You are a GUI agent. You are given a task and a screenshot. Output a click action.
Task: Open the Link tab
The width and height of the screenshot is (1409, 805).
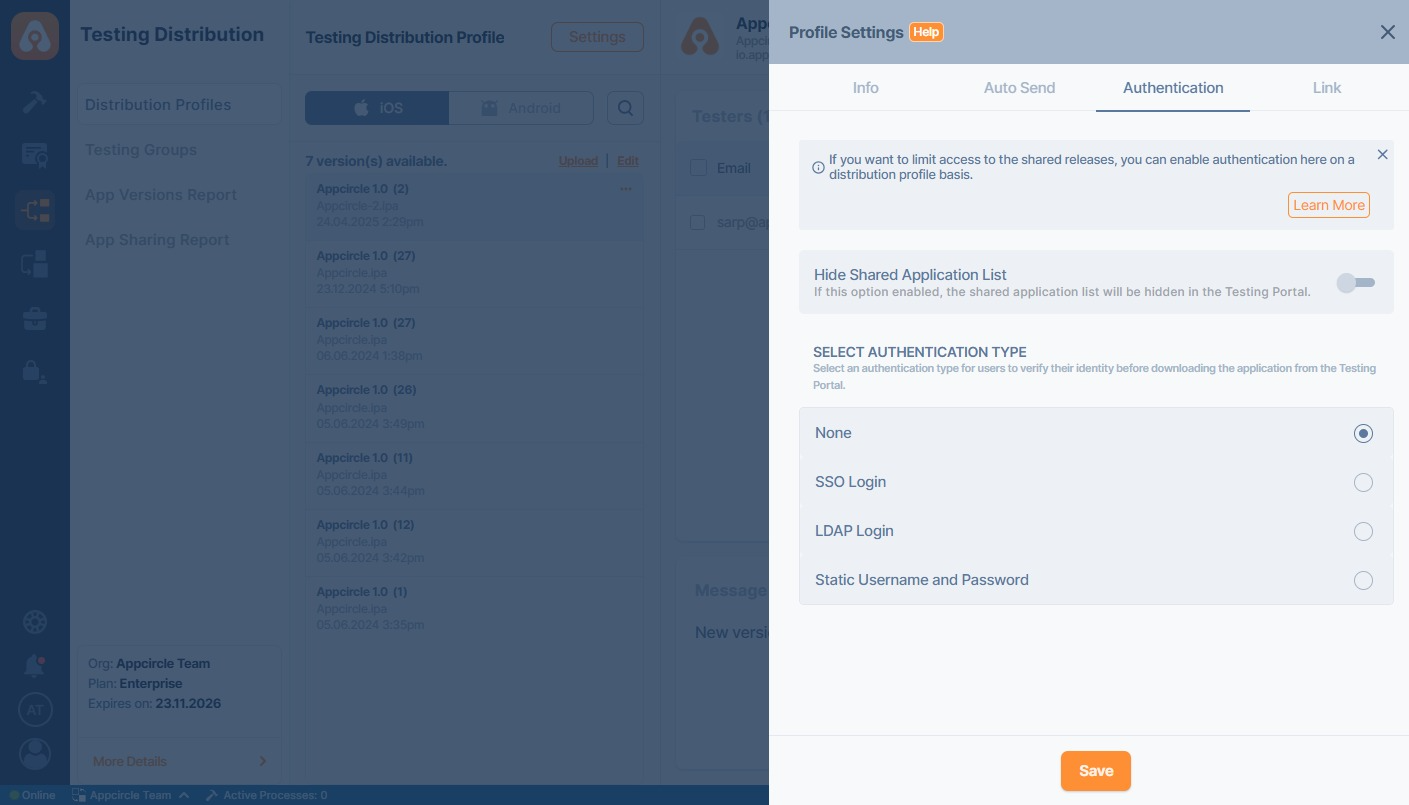click(x=1326, y=88)
